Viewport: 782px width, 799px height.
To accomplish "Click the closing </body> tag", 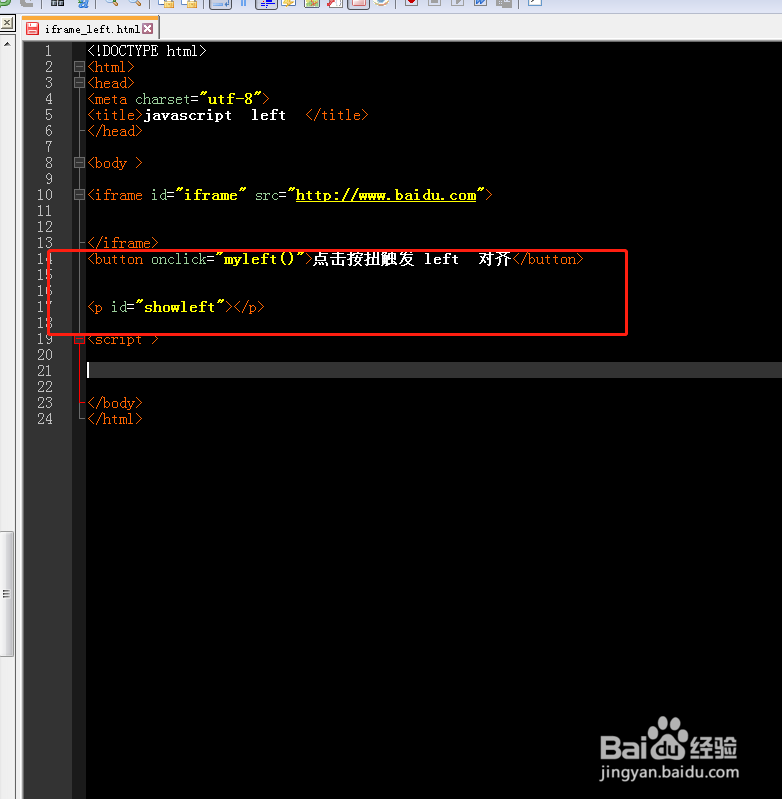I will (x=115, y=403).
